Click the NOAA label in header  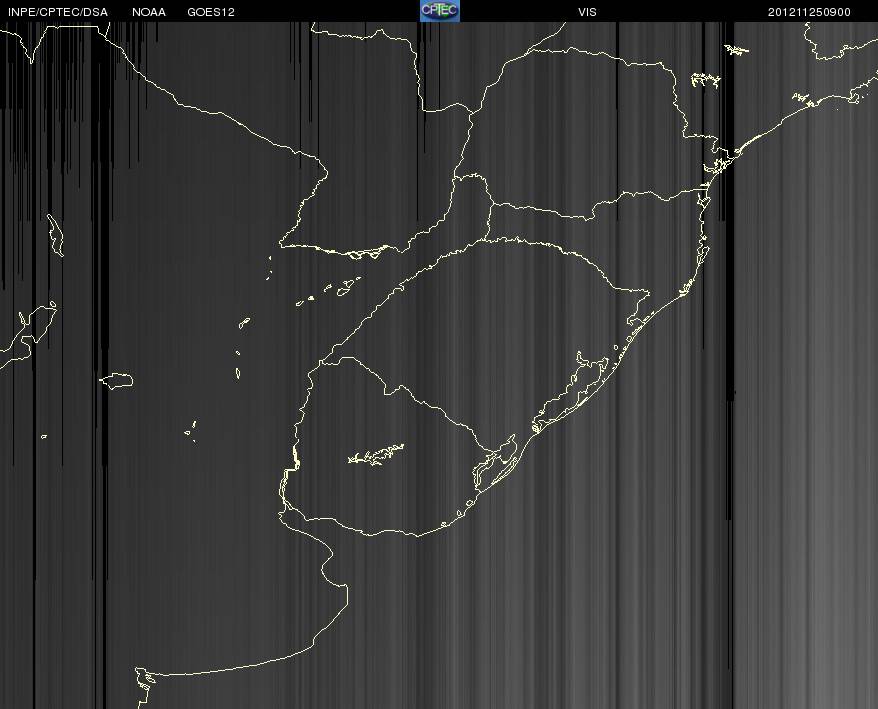coord(149,12)
